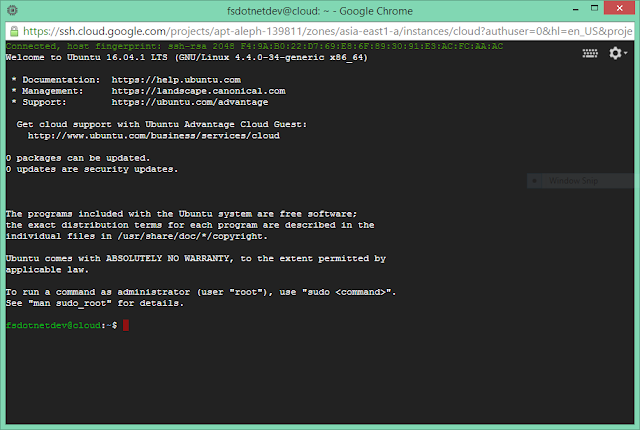
Task: Click the 'applicable law.' text
Action: click(x=47, y=270)
